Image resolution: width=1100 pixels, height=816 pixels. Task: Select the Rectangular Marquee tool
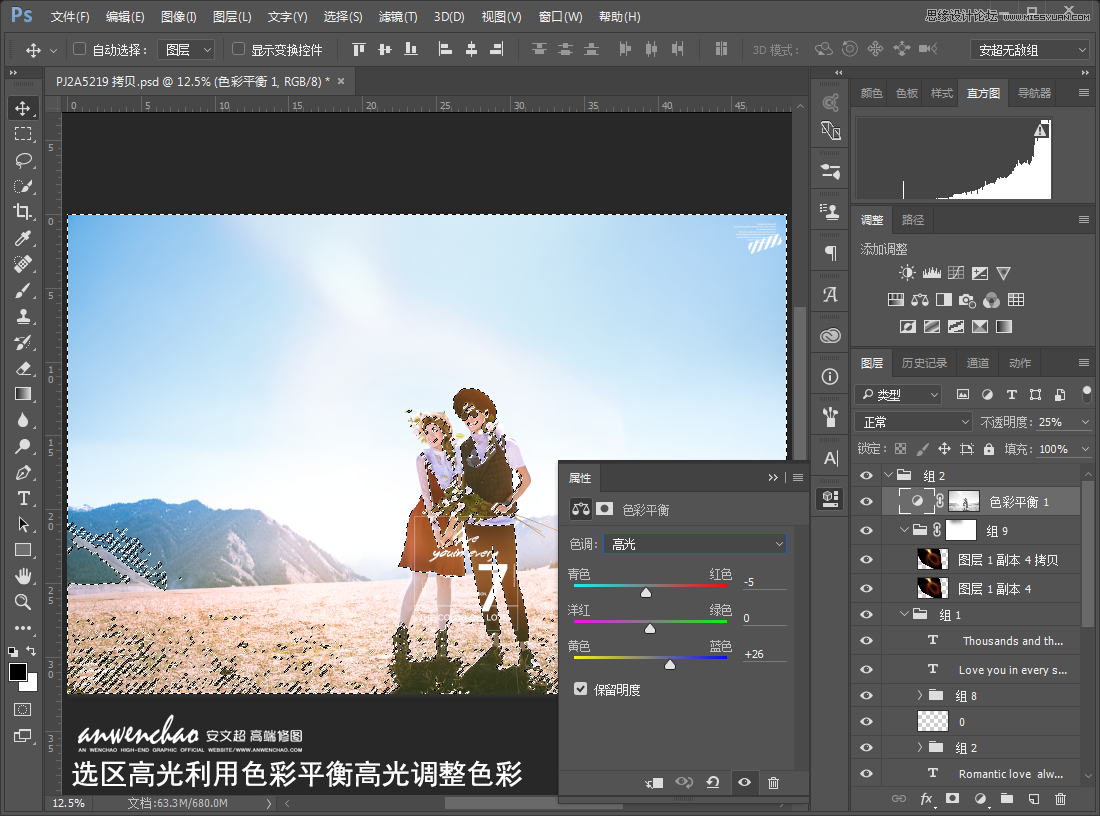pos(22,134)
